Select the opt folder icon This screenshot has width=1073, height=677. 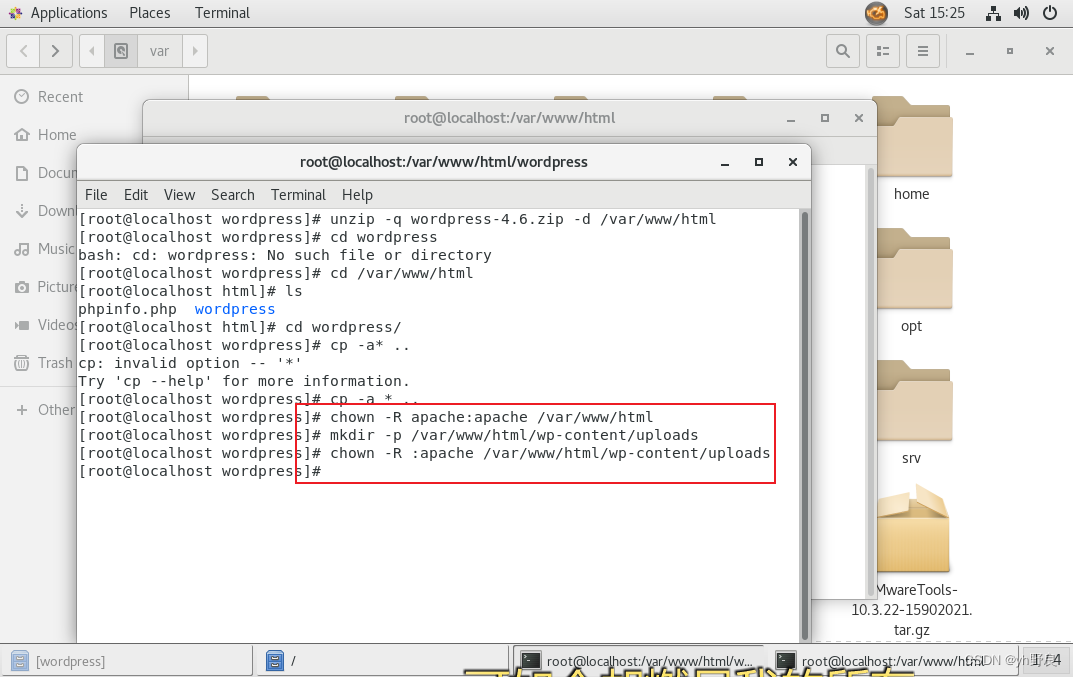913,269
